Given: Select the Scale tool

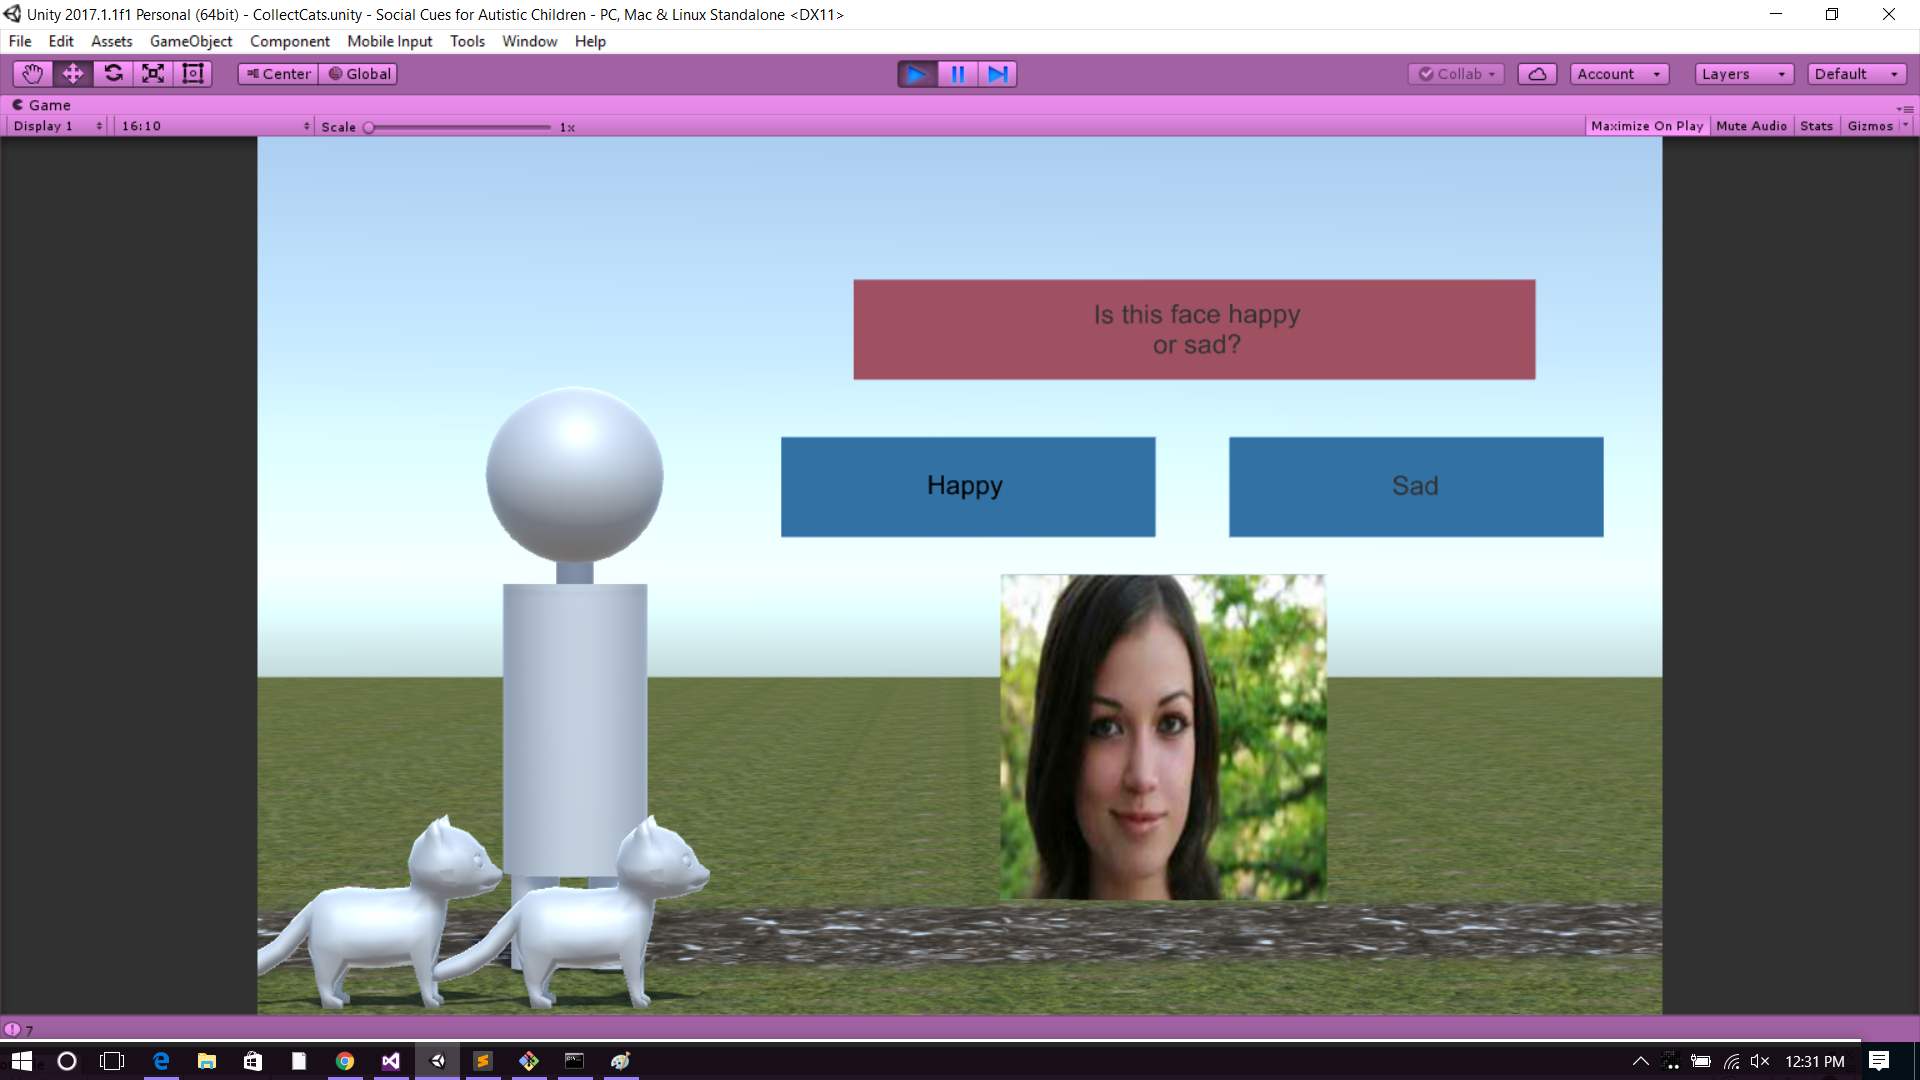Looking at the screenshot, I should point(153,74).
